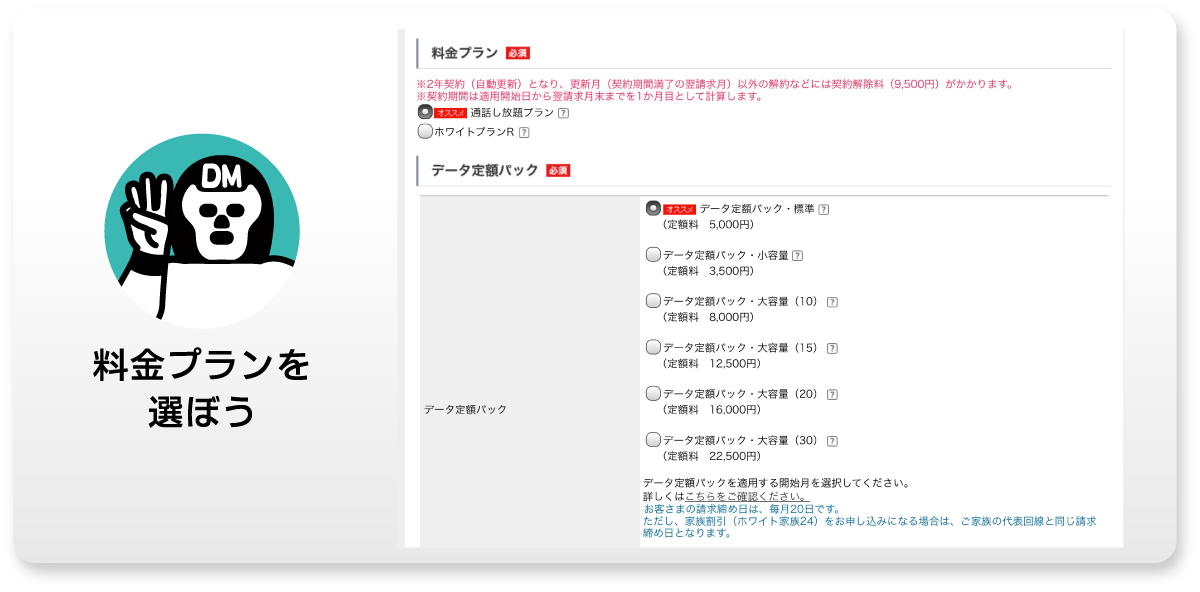Open help for データ定額パック・標準
Screen dimensions: 1200x592
tap(824, 210)
